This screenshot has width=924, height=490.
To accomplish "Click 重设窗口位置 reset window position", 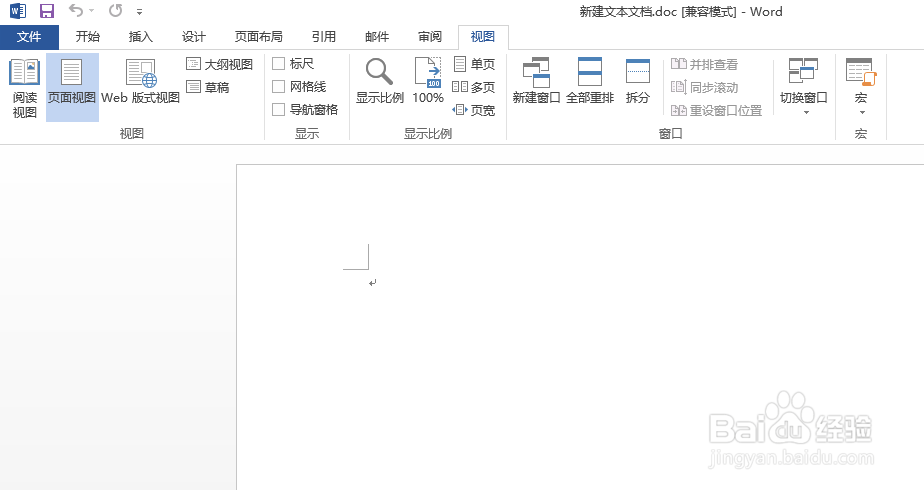I will 717,110.
